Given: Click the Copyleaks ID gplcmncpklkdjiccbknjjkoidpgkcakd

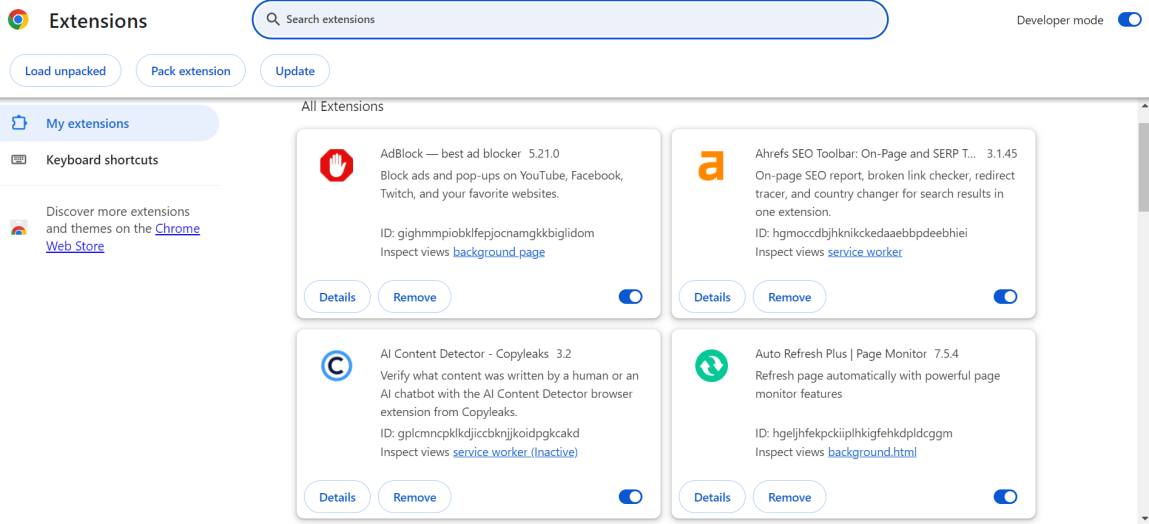Looking at the screenshot, I should coord(488,432).
